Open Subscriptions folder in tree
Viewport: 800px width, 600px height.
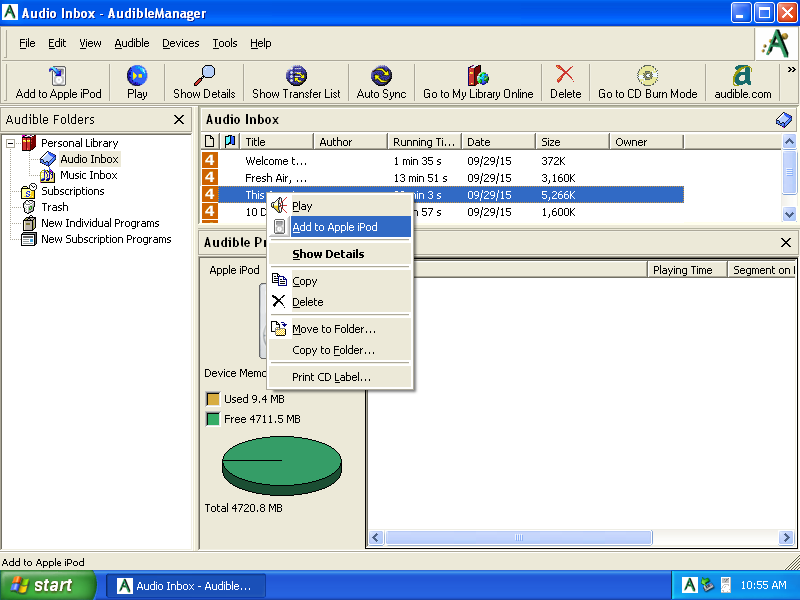click(x=72, y=191)
